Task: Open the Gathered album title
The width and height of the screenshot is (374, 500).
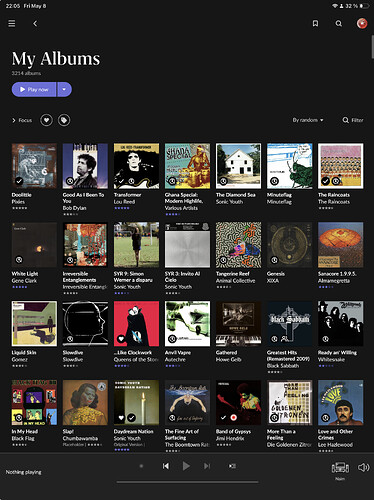Action: coord(226,353)
